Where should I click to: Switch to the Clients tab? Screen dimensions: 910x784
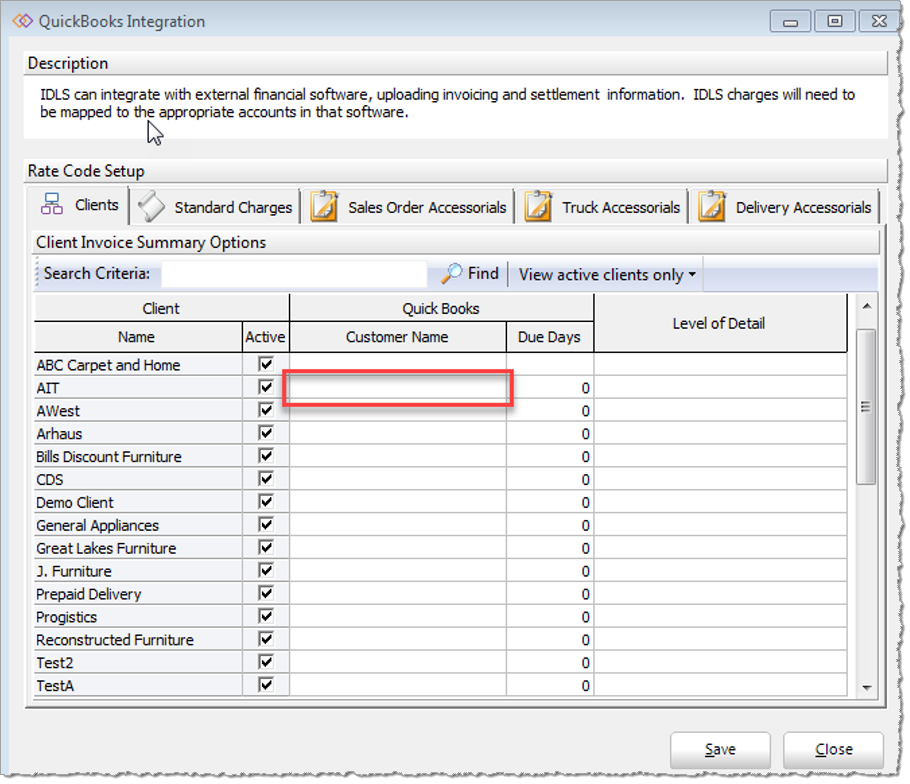tap(77, 205)
